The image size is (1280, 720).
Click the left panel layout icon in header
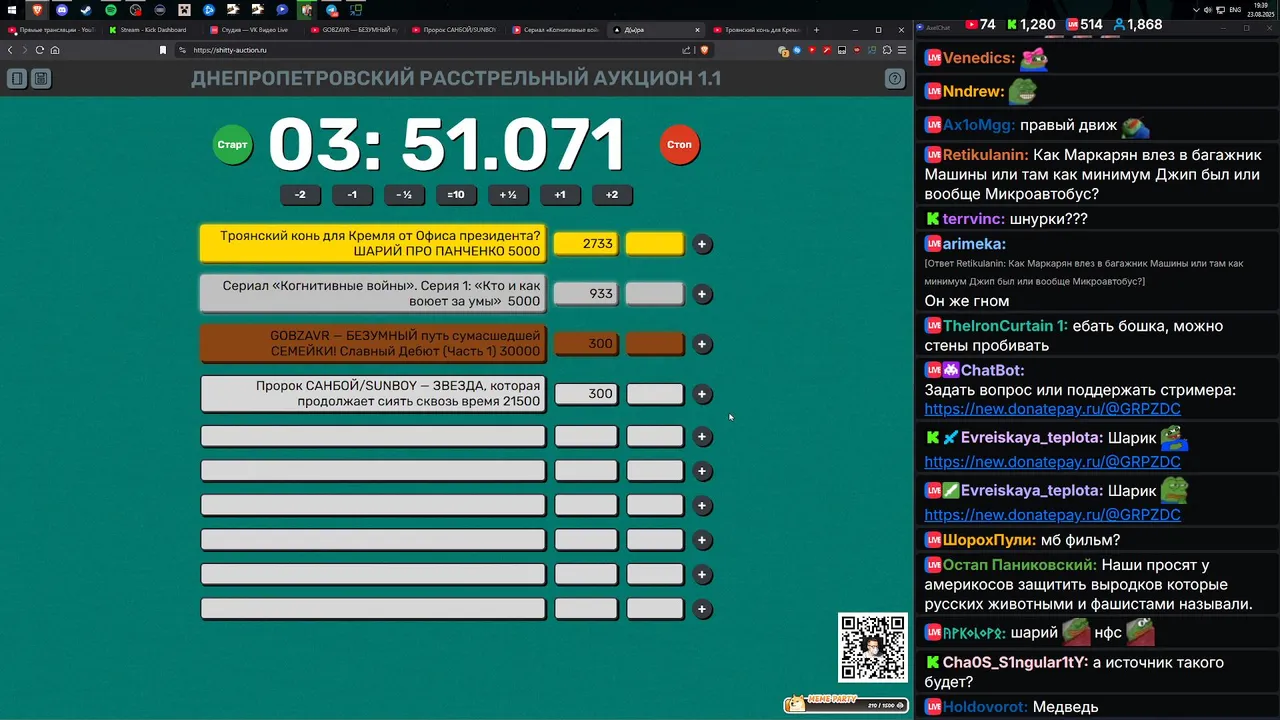tap(17, 78)
